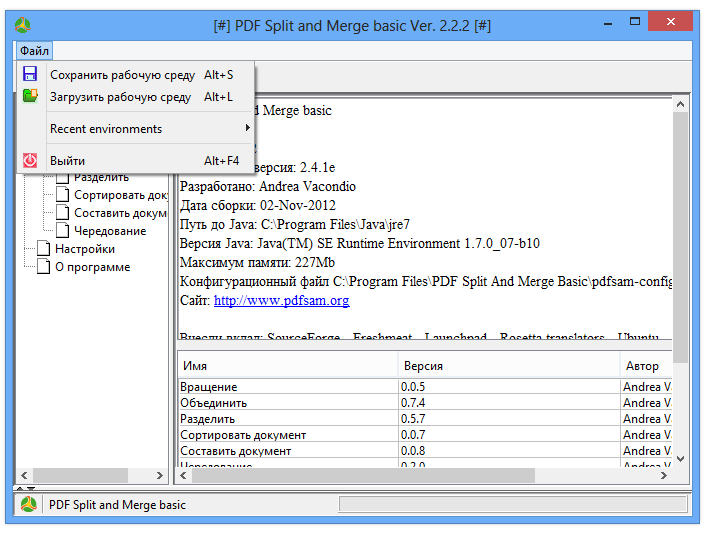Click document icon next to Сортировать
The height and width of the screenshot is (535, 710).
pyautogui.click(x=62, y=195)
